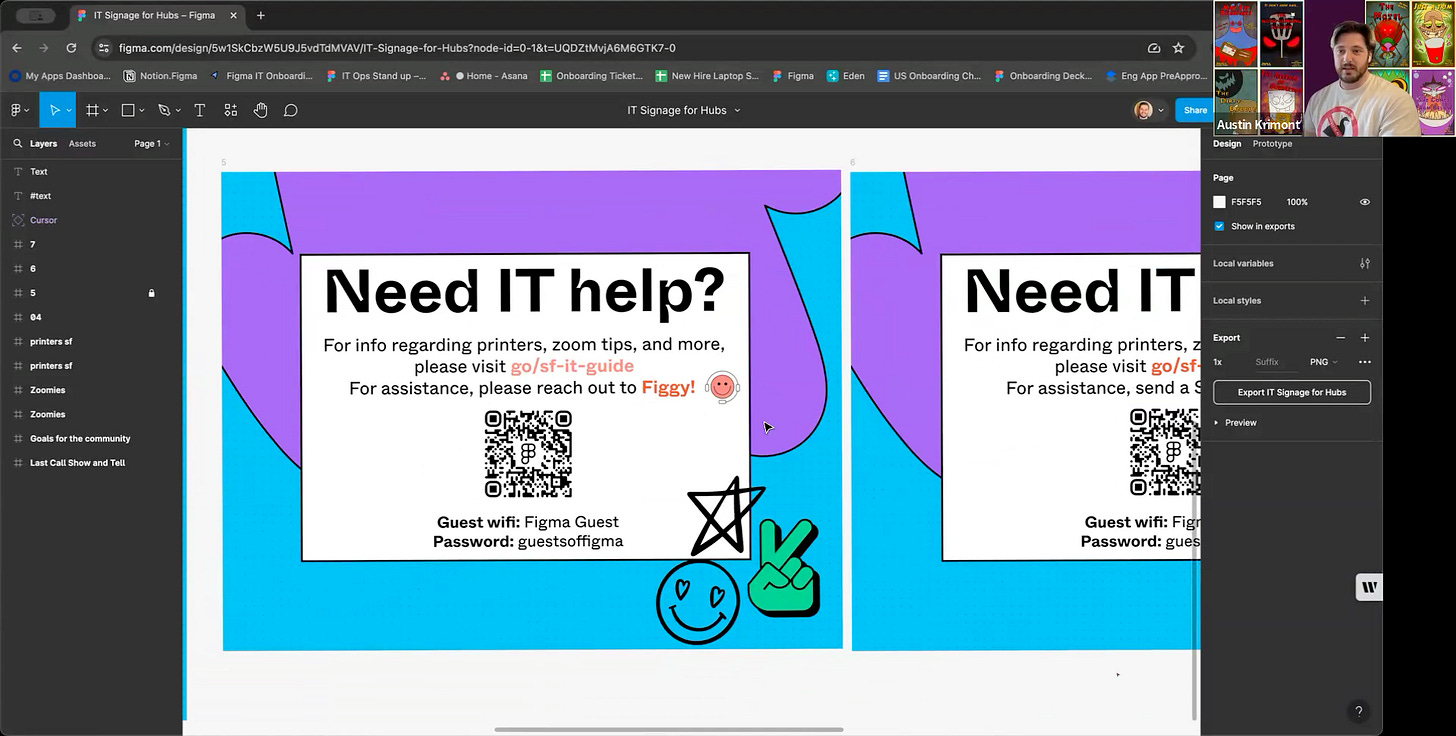Select the Move tool arrow

[54, 110]
